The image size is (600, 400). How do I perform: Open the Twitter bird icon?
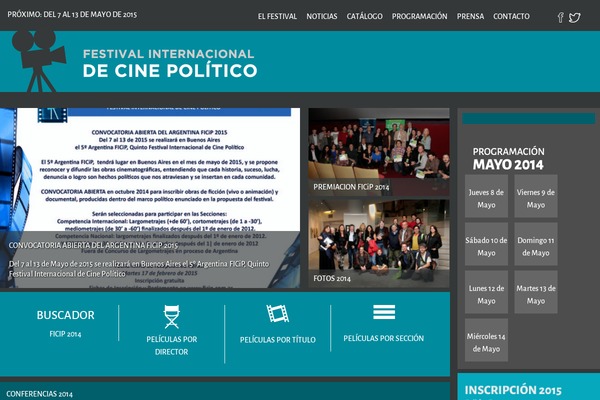[574, 18]
